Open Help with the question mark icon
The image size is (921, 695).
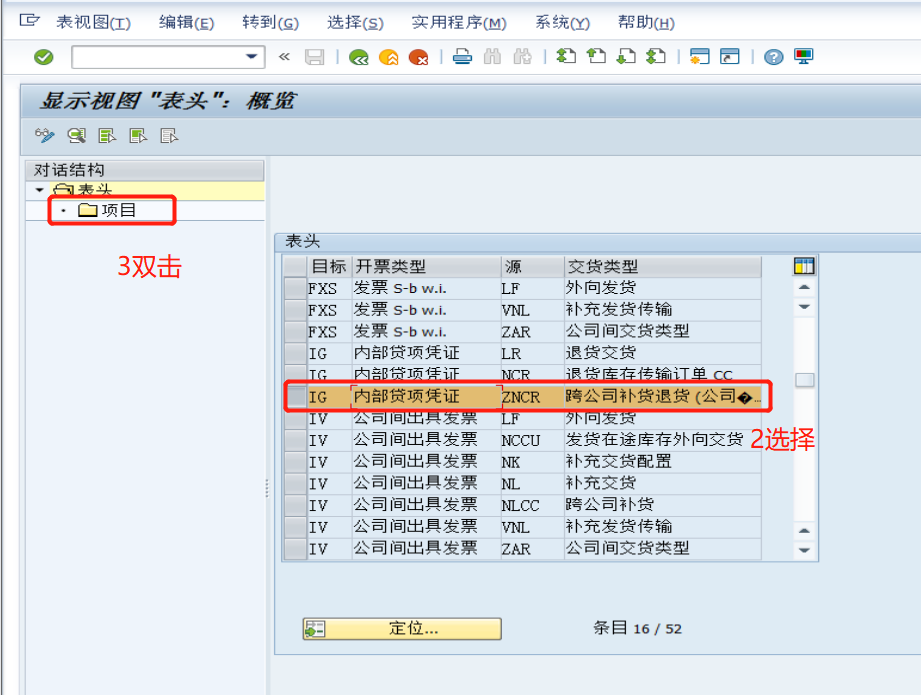click(774, 57)
